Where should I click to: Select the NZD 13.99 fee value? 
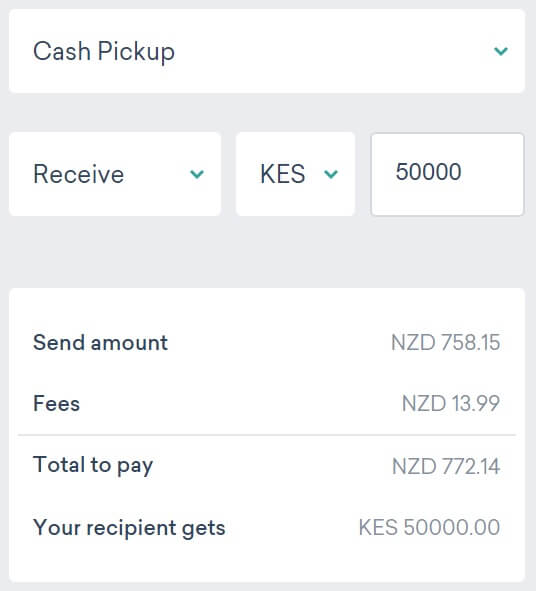451,403
